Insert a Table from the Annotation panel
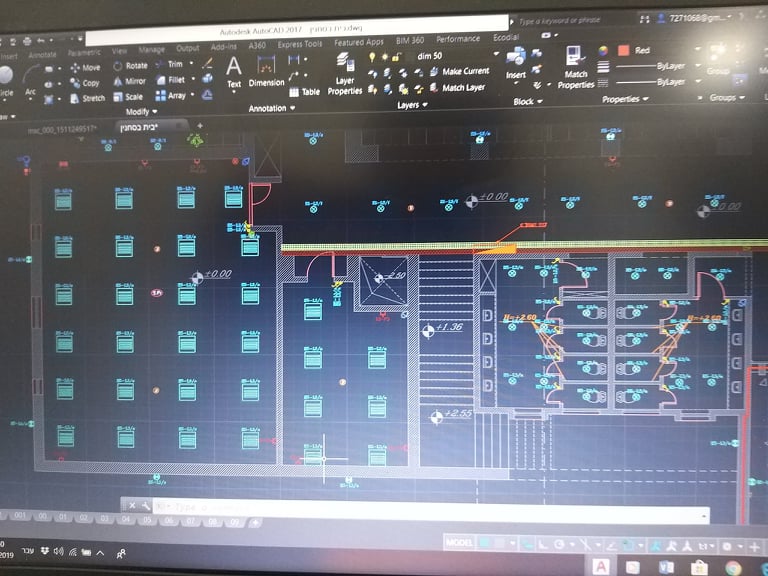768x576 pixels. click(x=304, y=92)
